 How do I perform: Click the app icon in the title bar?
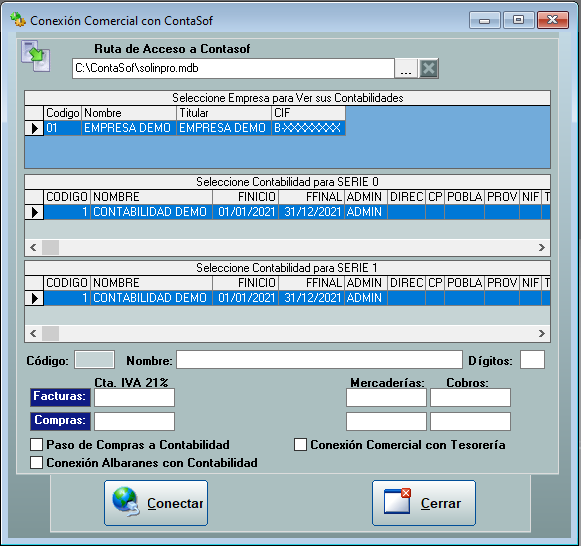(x=18, y=20)
